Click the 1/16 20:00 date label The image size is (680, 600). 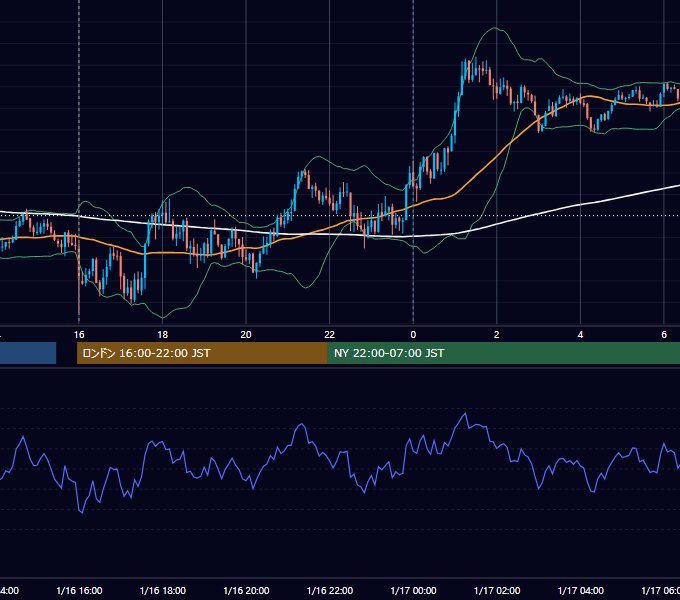point(246,590)
